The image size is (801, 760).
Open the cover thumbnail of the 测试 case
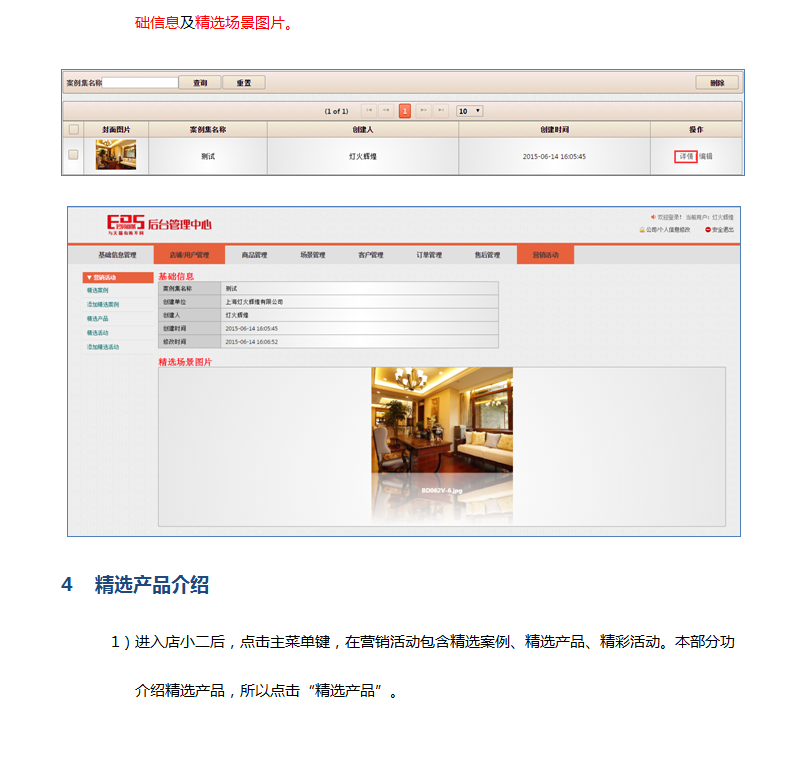pyautogui.click(x=116, y=155)
